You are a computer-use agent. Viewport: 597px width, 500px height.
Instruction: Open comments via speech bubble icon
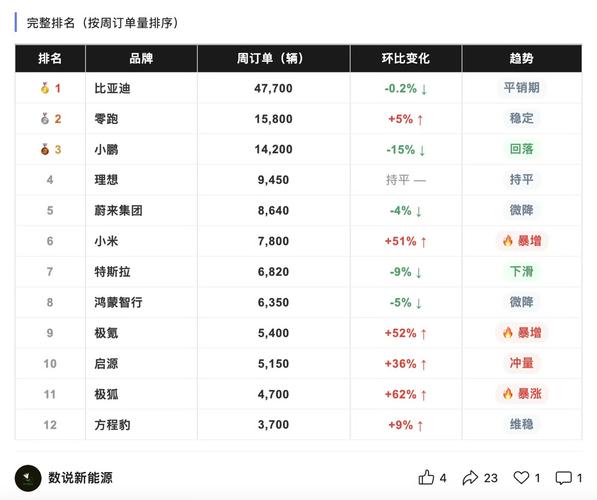coord(563,478)
